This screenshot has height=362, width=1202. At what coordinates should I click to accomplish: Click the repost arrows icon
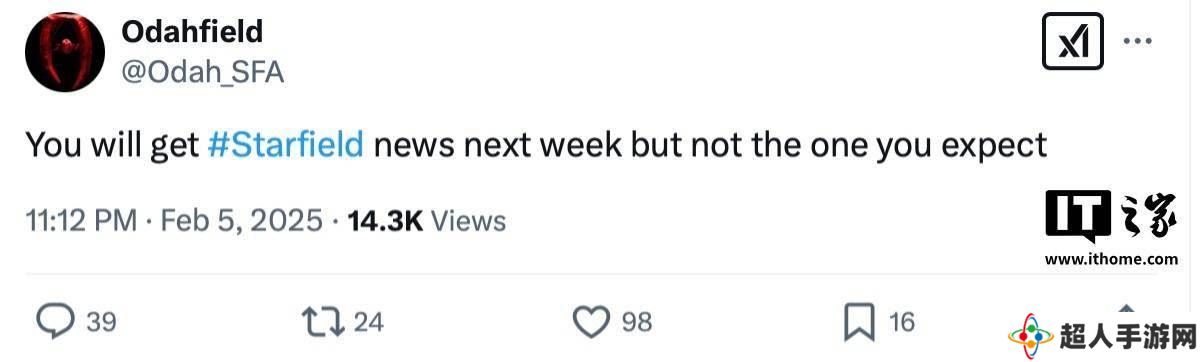point(323,321)
